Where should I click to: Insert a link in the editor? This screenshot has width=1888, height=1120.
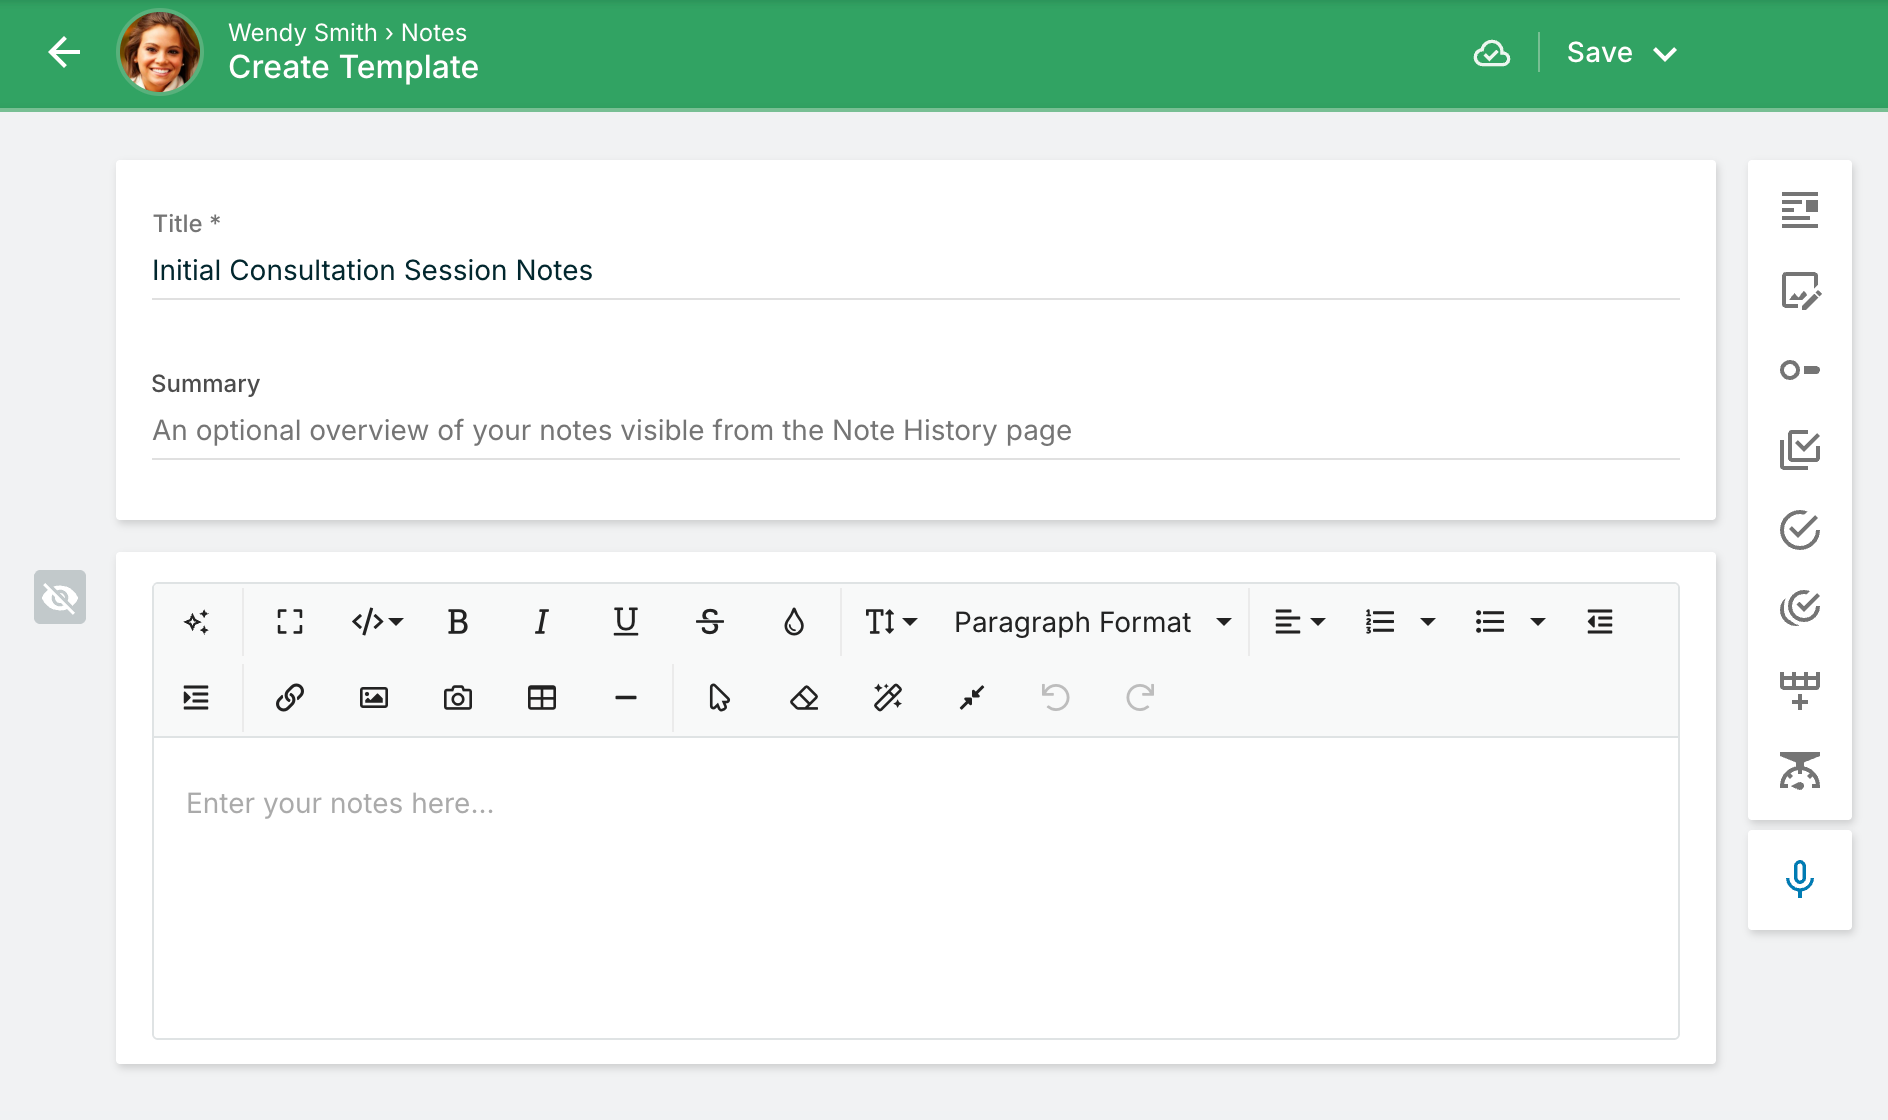(x=290, y=697)
